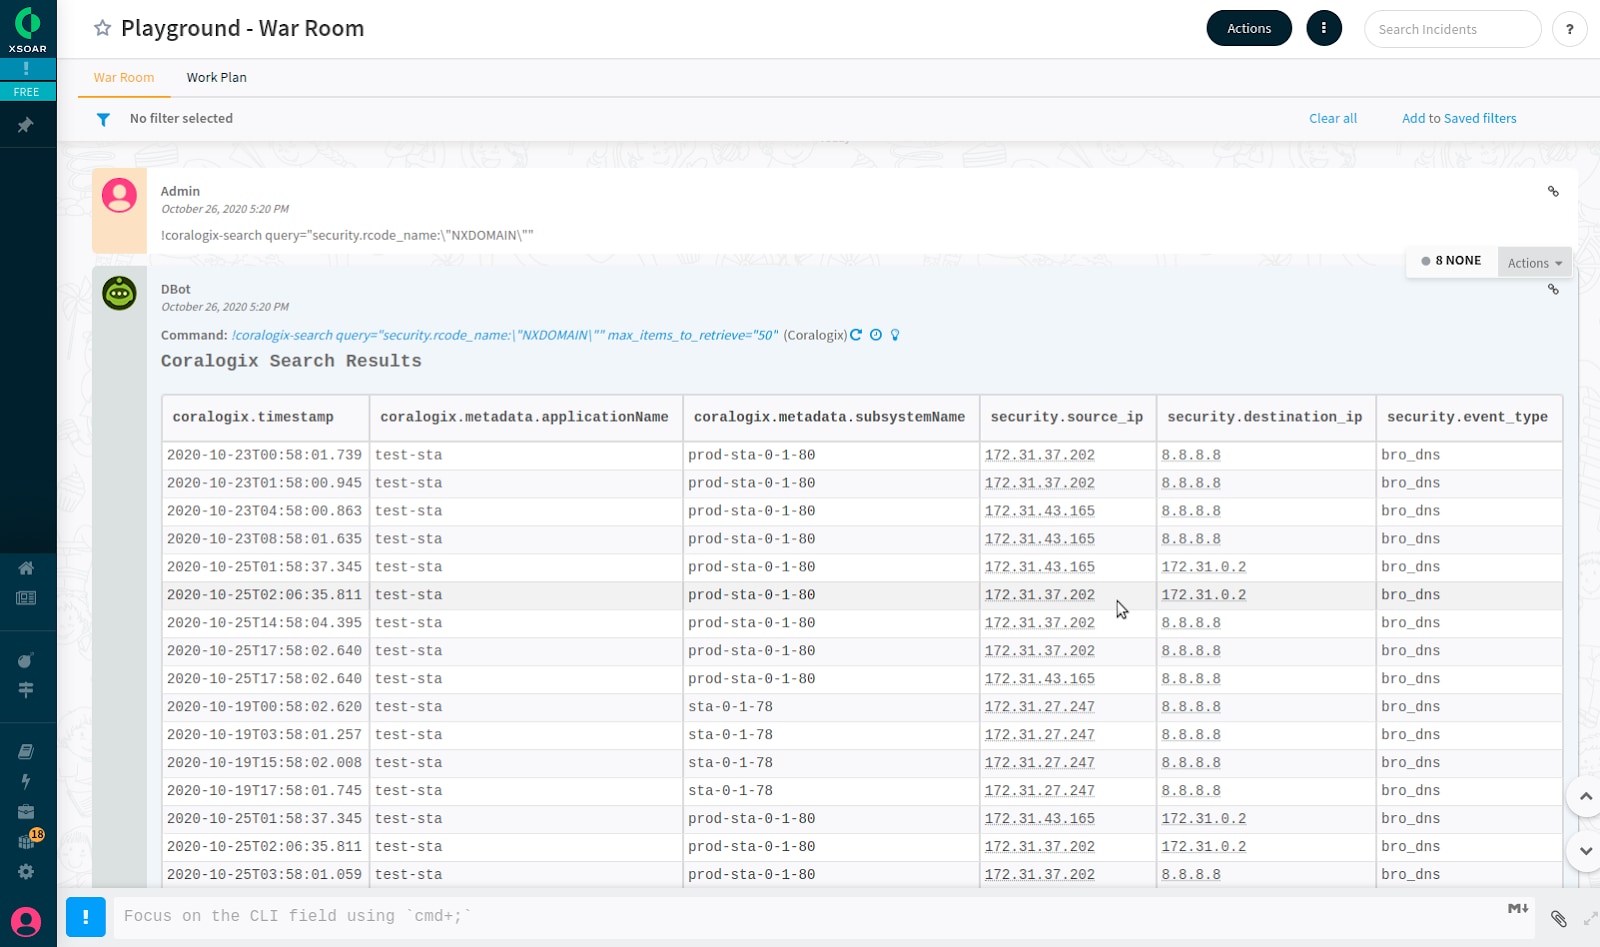This screenshot has width=1600, height=947.
Task: Click the FREE label in the sidebar
Action: [26, 92]
